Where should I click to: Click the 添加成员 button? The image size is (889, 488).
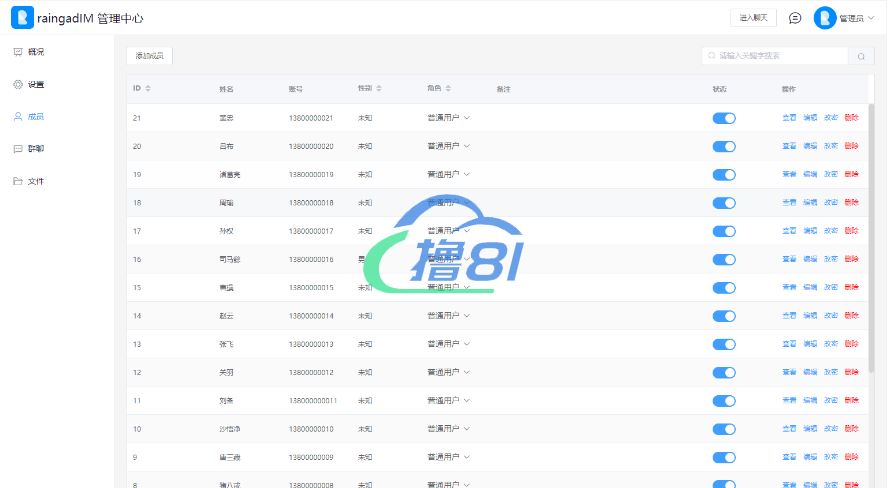coord(150,56)
